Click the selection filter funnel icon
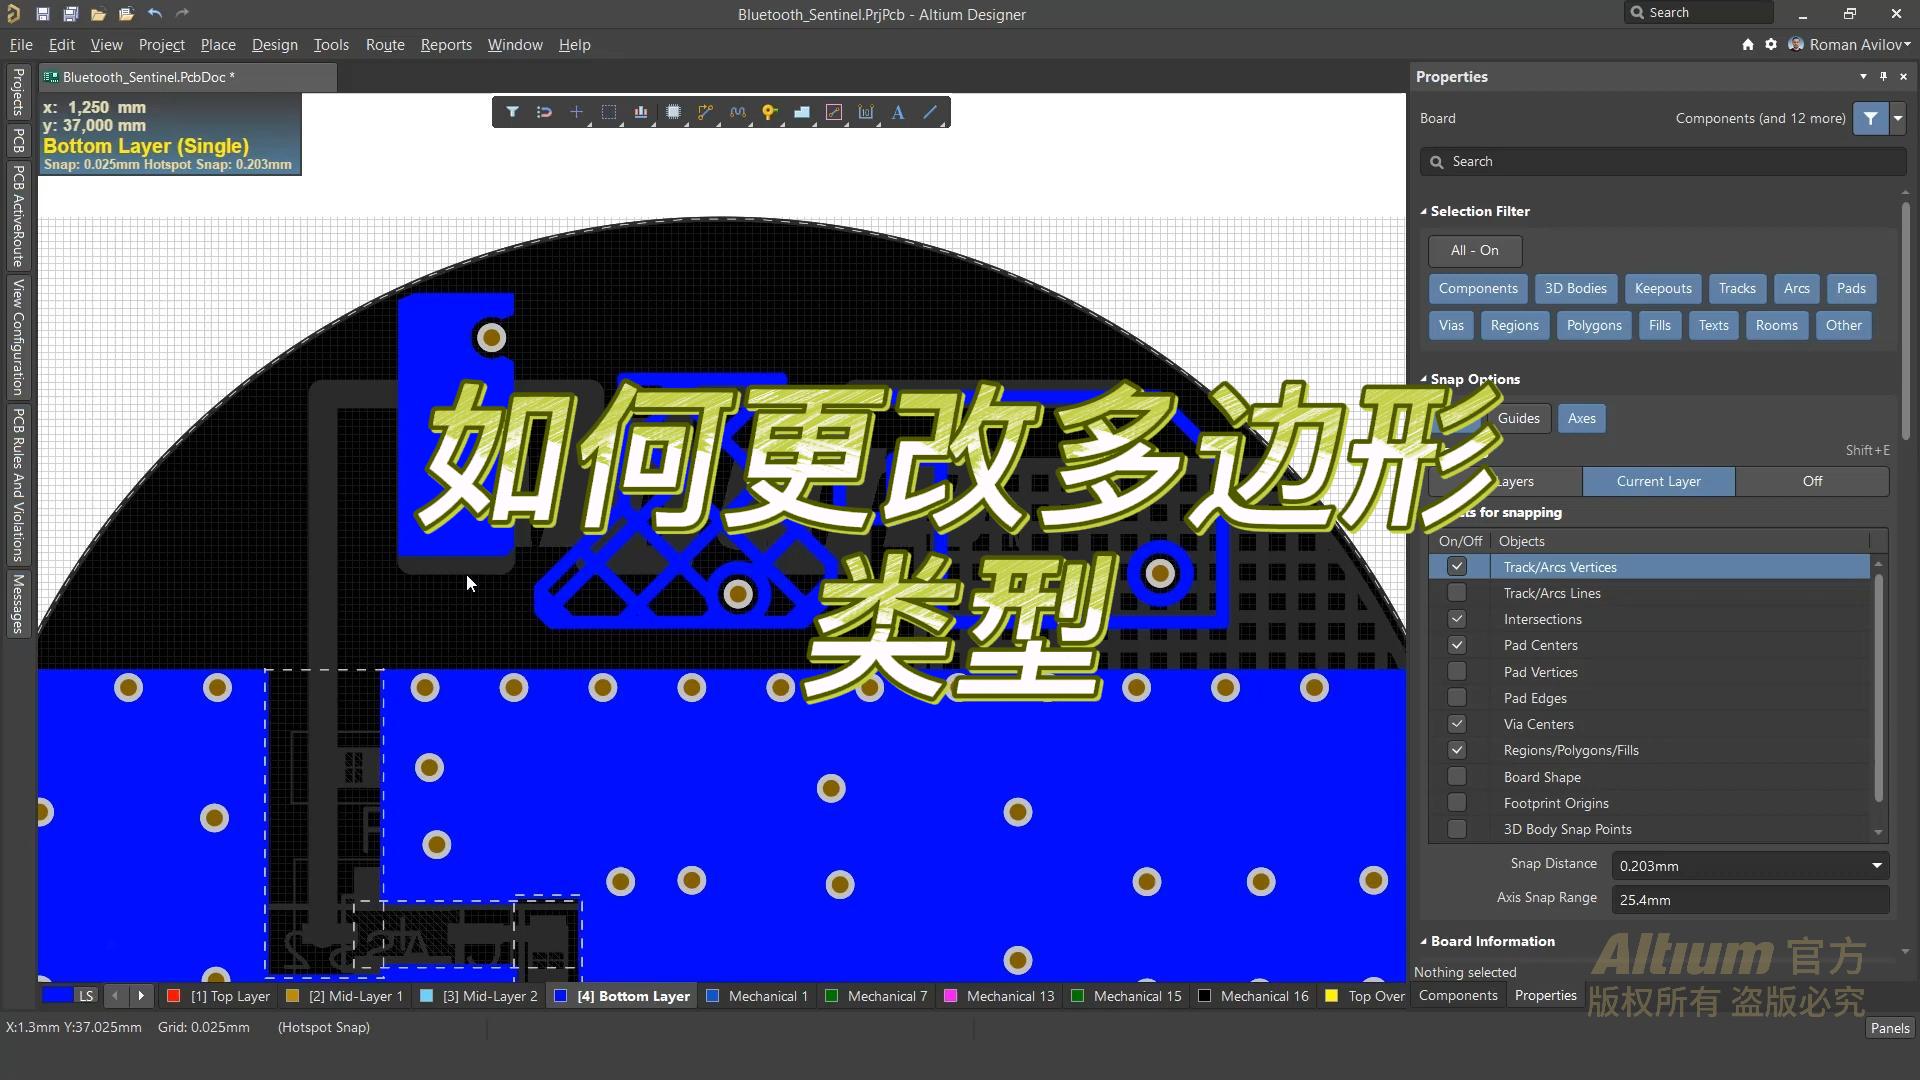Viewport: 1920px width, 1080px height. [x=513, y=112]
